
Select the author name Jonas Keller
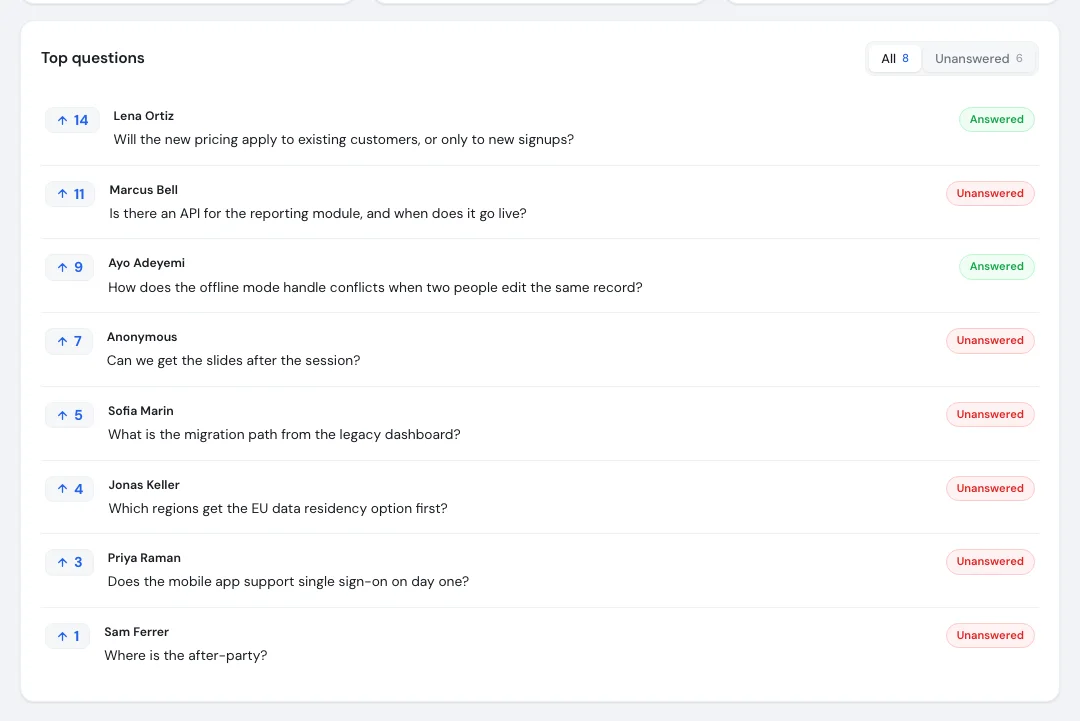(x=144, y=485)
